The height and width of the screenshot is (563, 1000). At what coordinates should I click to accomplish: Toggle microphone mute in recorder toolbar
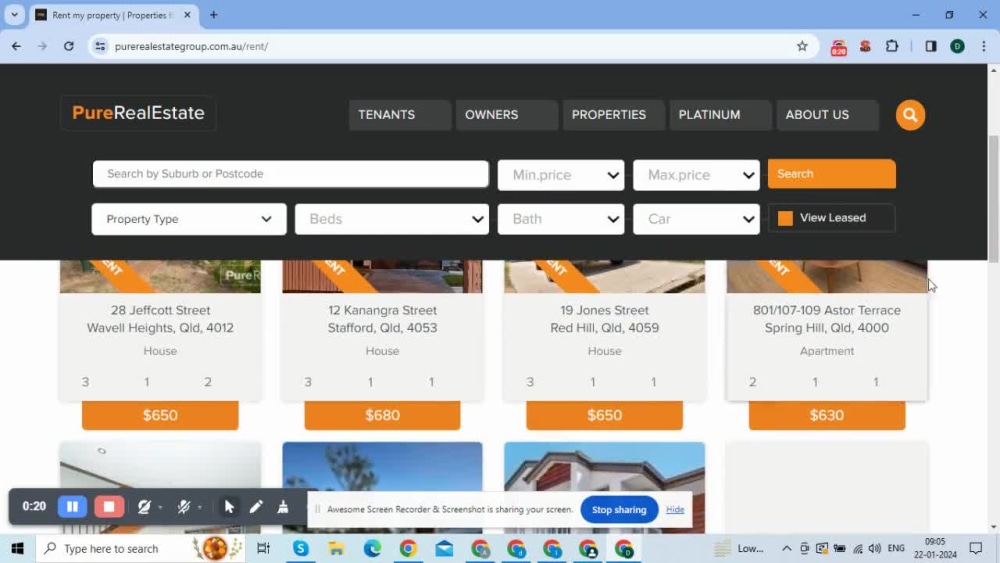point(184,506)
